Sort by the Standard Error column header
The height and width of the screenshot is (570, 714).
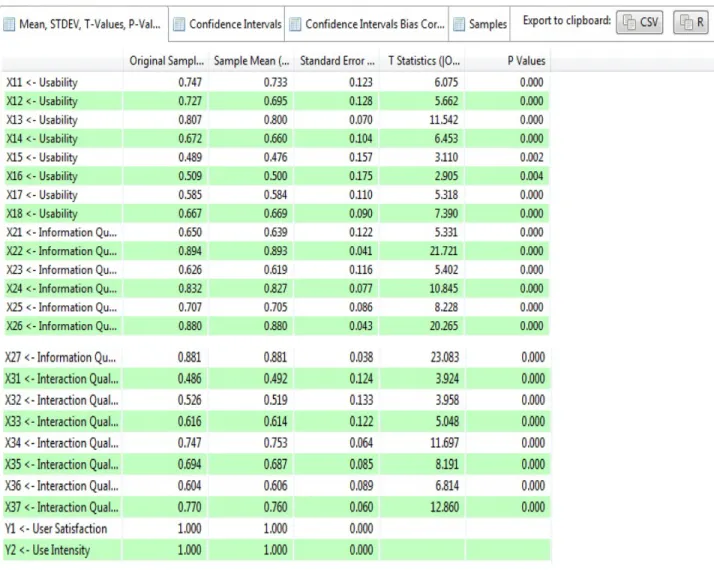(x=337, y=61)
